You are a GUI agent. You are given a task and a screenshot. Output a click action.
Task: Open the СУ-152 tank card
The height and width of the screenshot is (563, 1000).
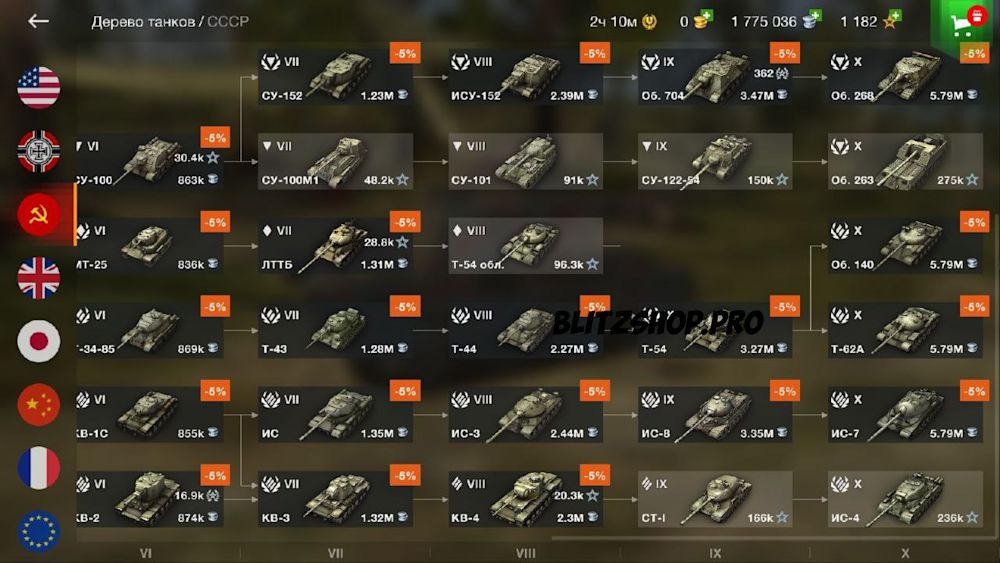click(335, 77)
